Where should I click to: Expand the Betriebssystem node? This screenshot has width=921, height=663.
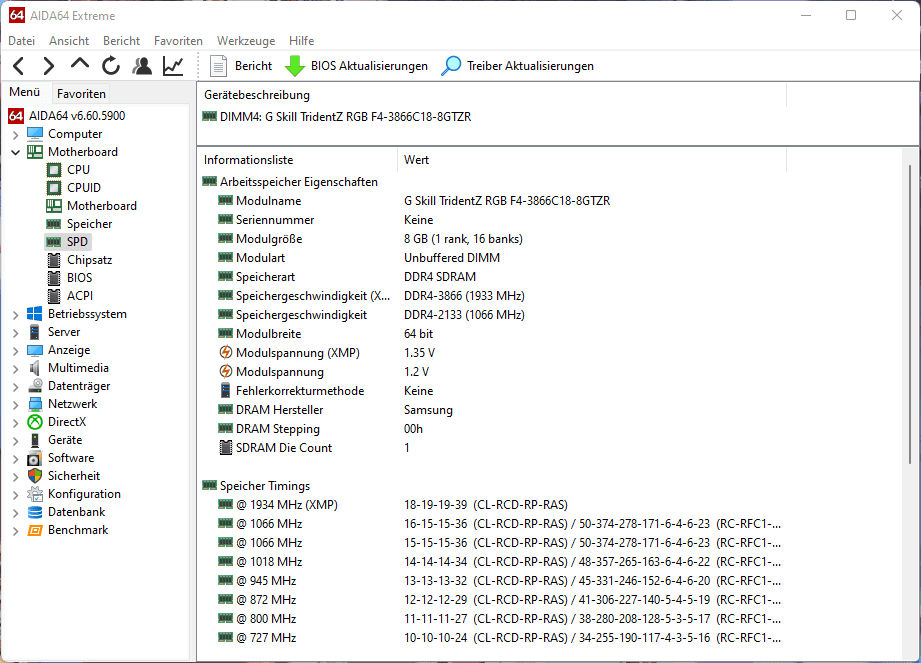tap(15, 315)
